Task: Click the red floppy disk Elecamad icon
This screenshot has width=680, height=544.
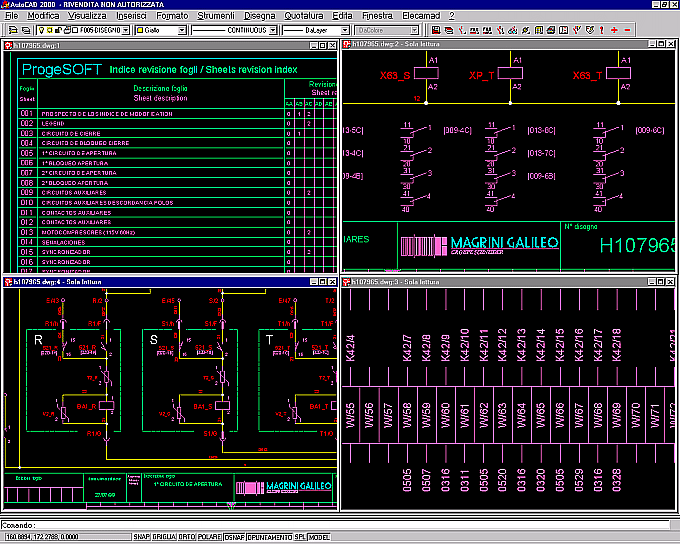Action: pyautogui.click(x=436, y=30)
